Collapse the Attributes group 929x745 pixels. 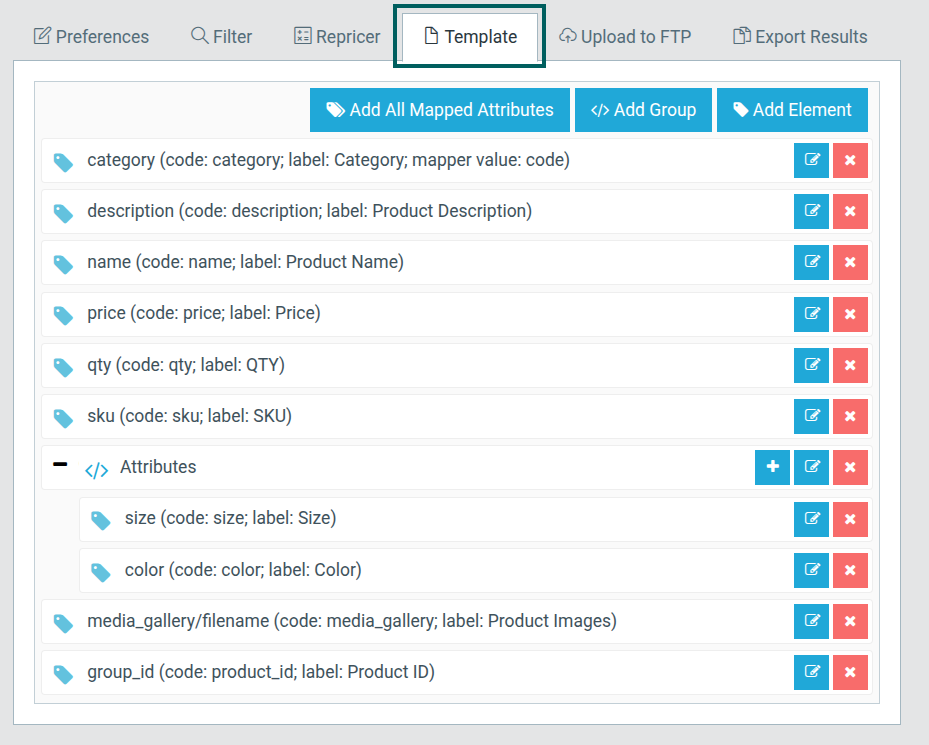click(x=60, y=464)
